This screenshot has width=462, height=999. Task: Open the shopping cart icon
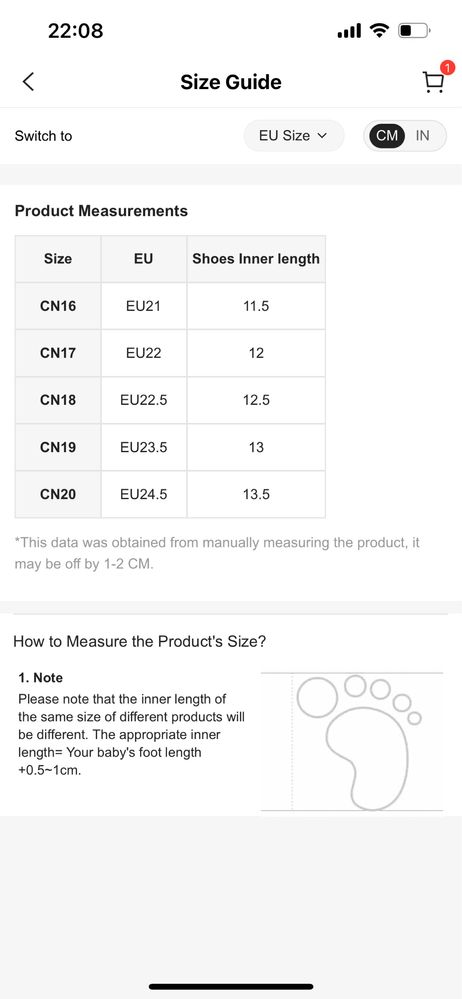point(433,83)
